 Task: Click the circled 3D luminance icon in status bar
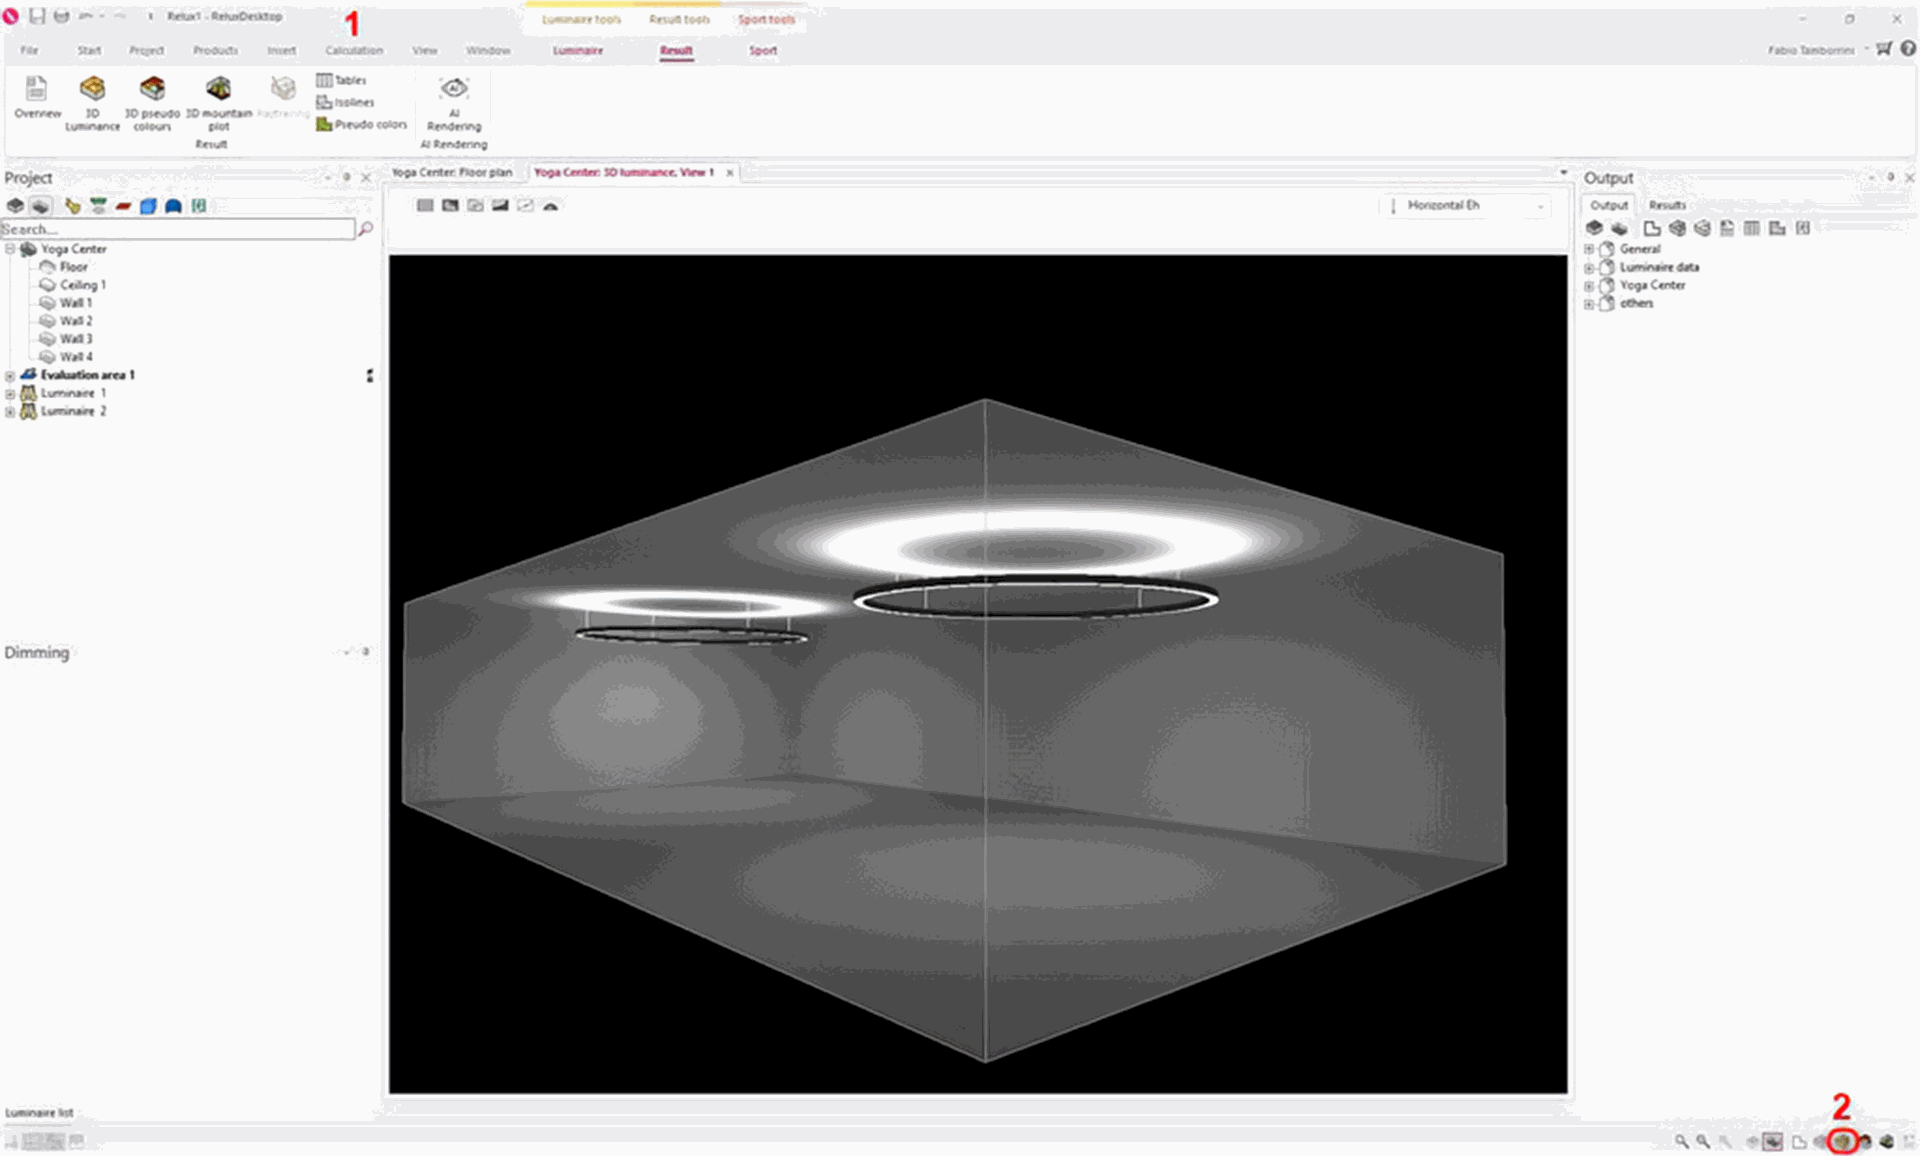(1842, 1141)
